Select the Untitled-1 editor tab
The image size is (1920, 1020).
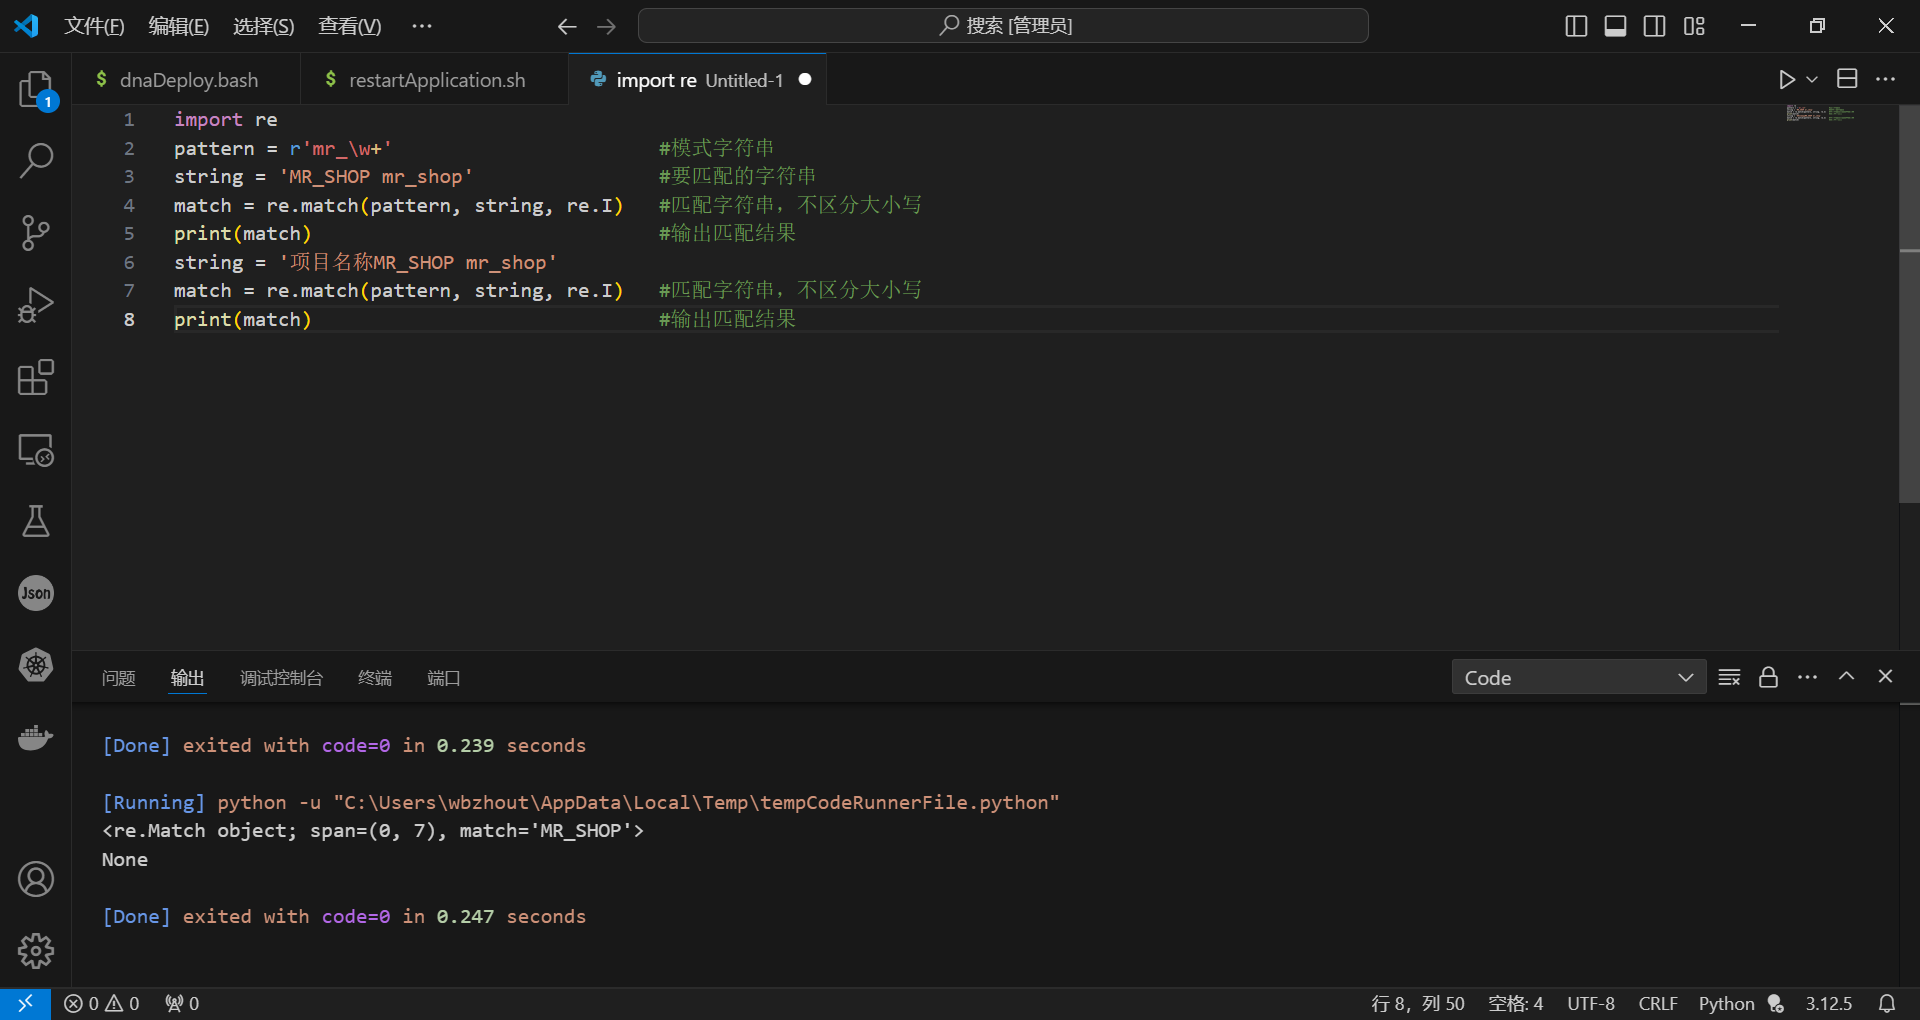click(x=699, y=80)
